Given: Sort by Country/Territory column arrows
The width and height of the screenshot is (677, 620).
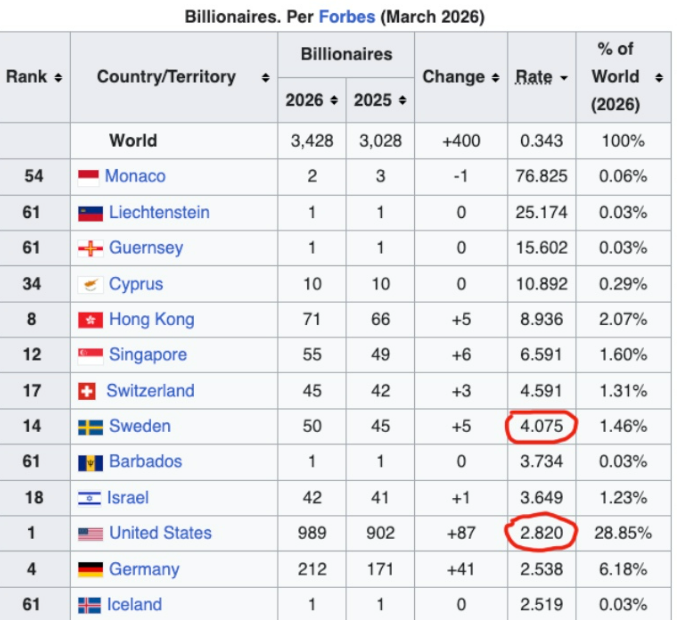Looking at the screenshot, I should tap(266, 77).
